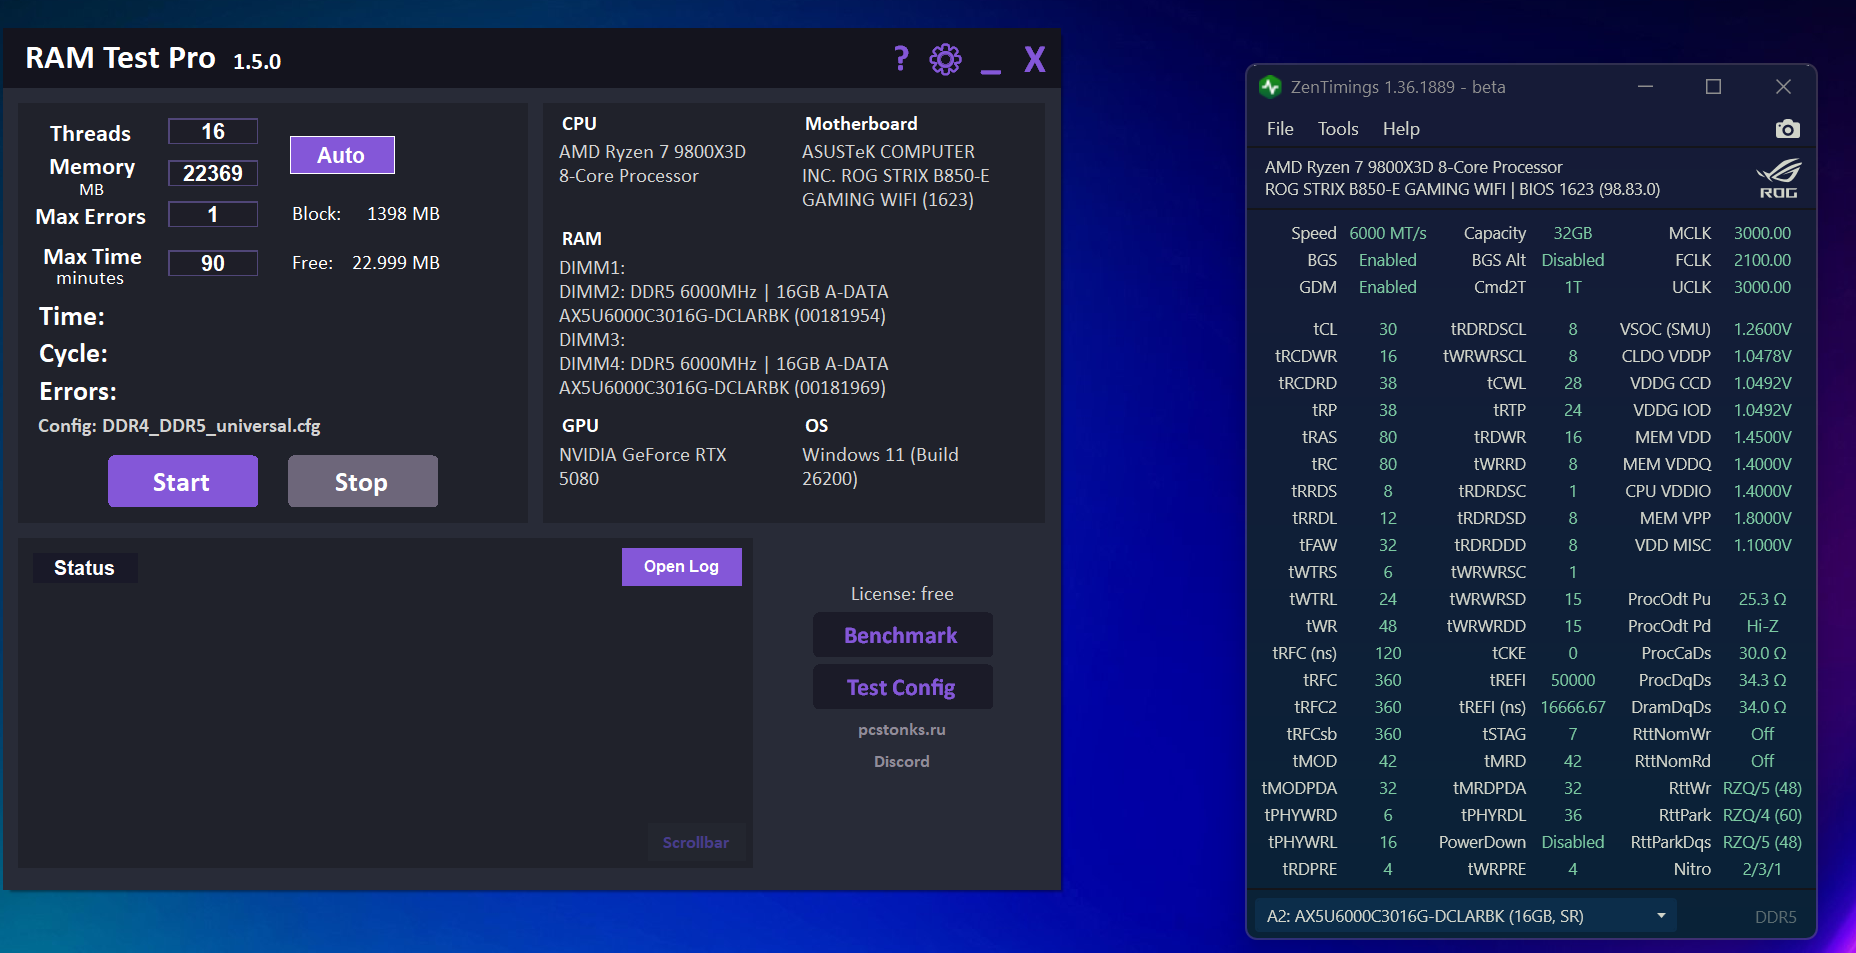Close the ZenTimings window
The width and height of the screenshot is (1856, 953).
click(1783, 87)
